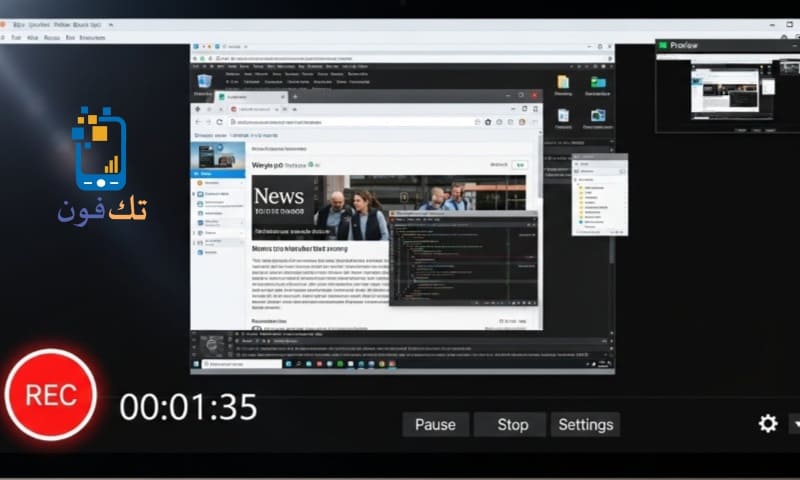Click the green button right of page title
Viewport: 800px width, 480px height.
(x=520, y=165)
